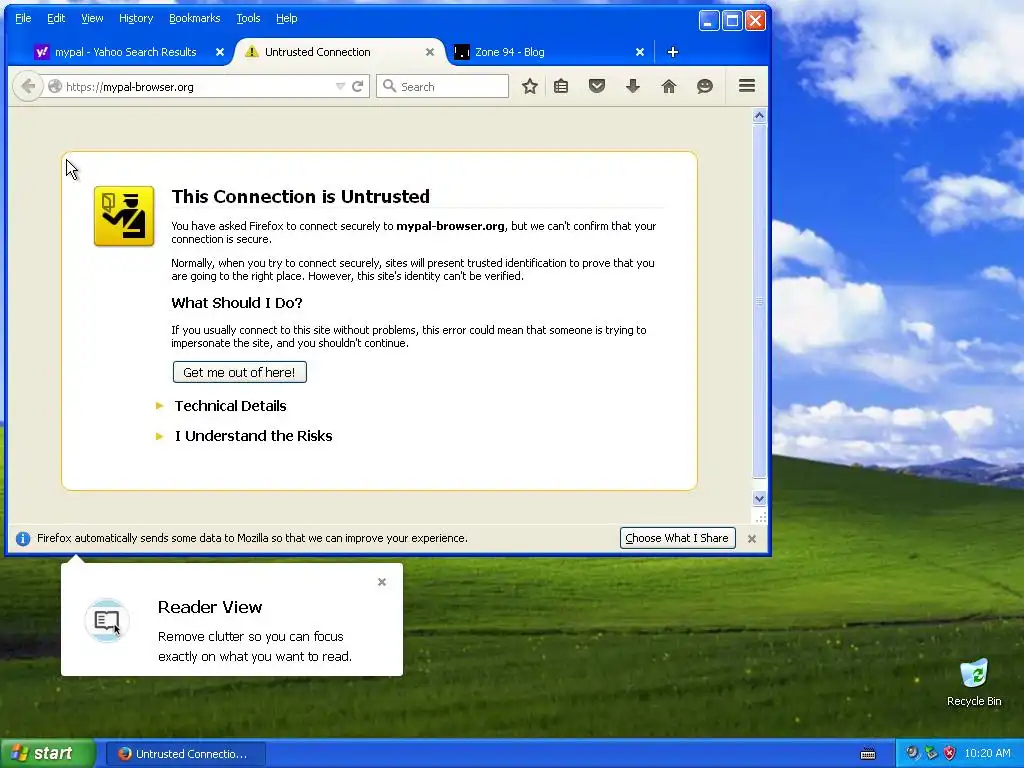Dismiss the Mozilla data notification bar
Screen dimensions: 1024x768
click(752, 539)
